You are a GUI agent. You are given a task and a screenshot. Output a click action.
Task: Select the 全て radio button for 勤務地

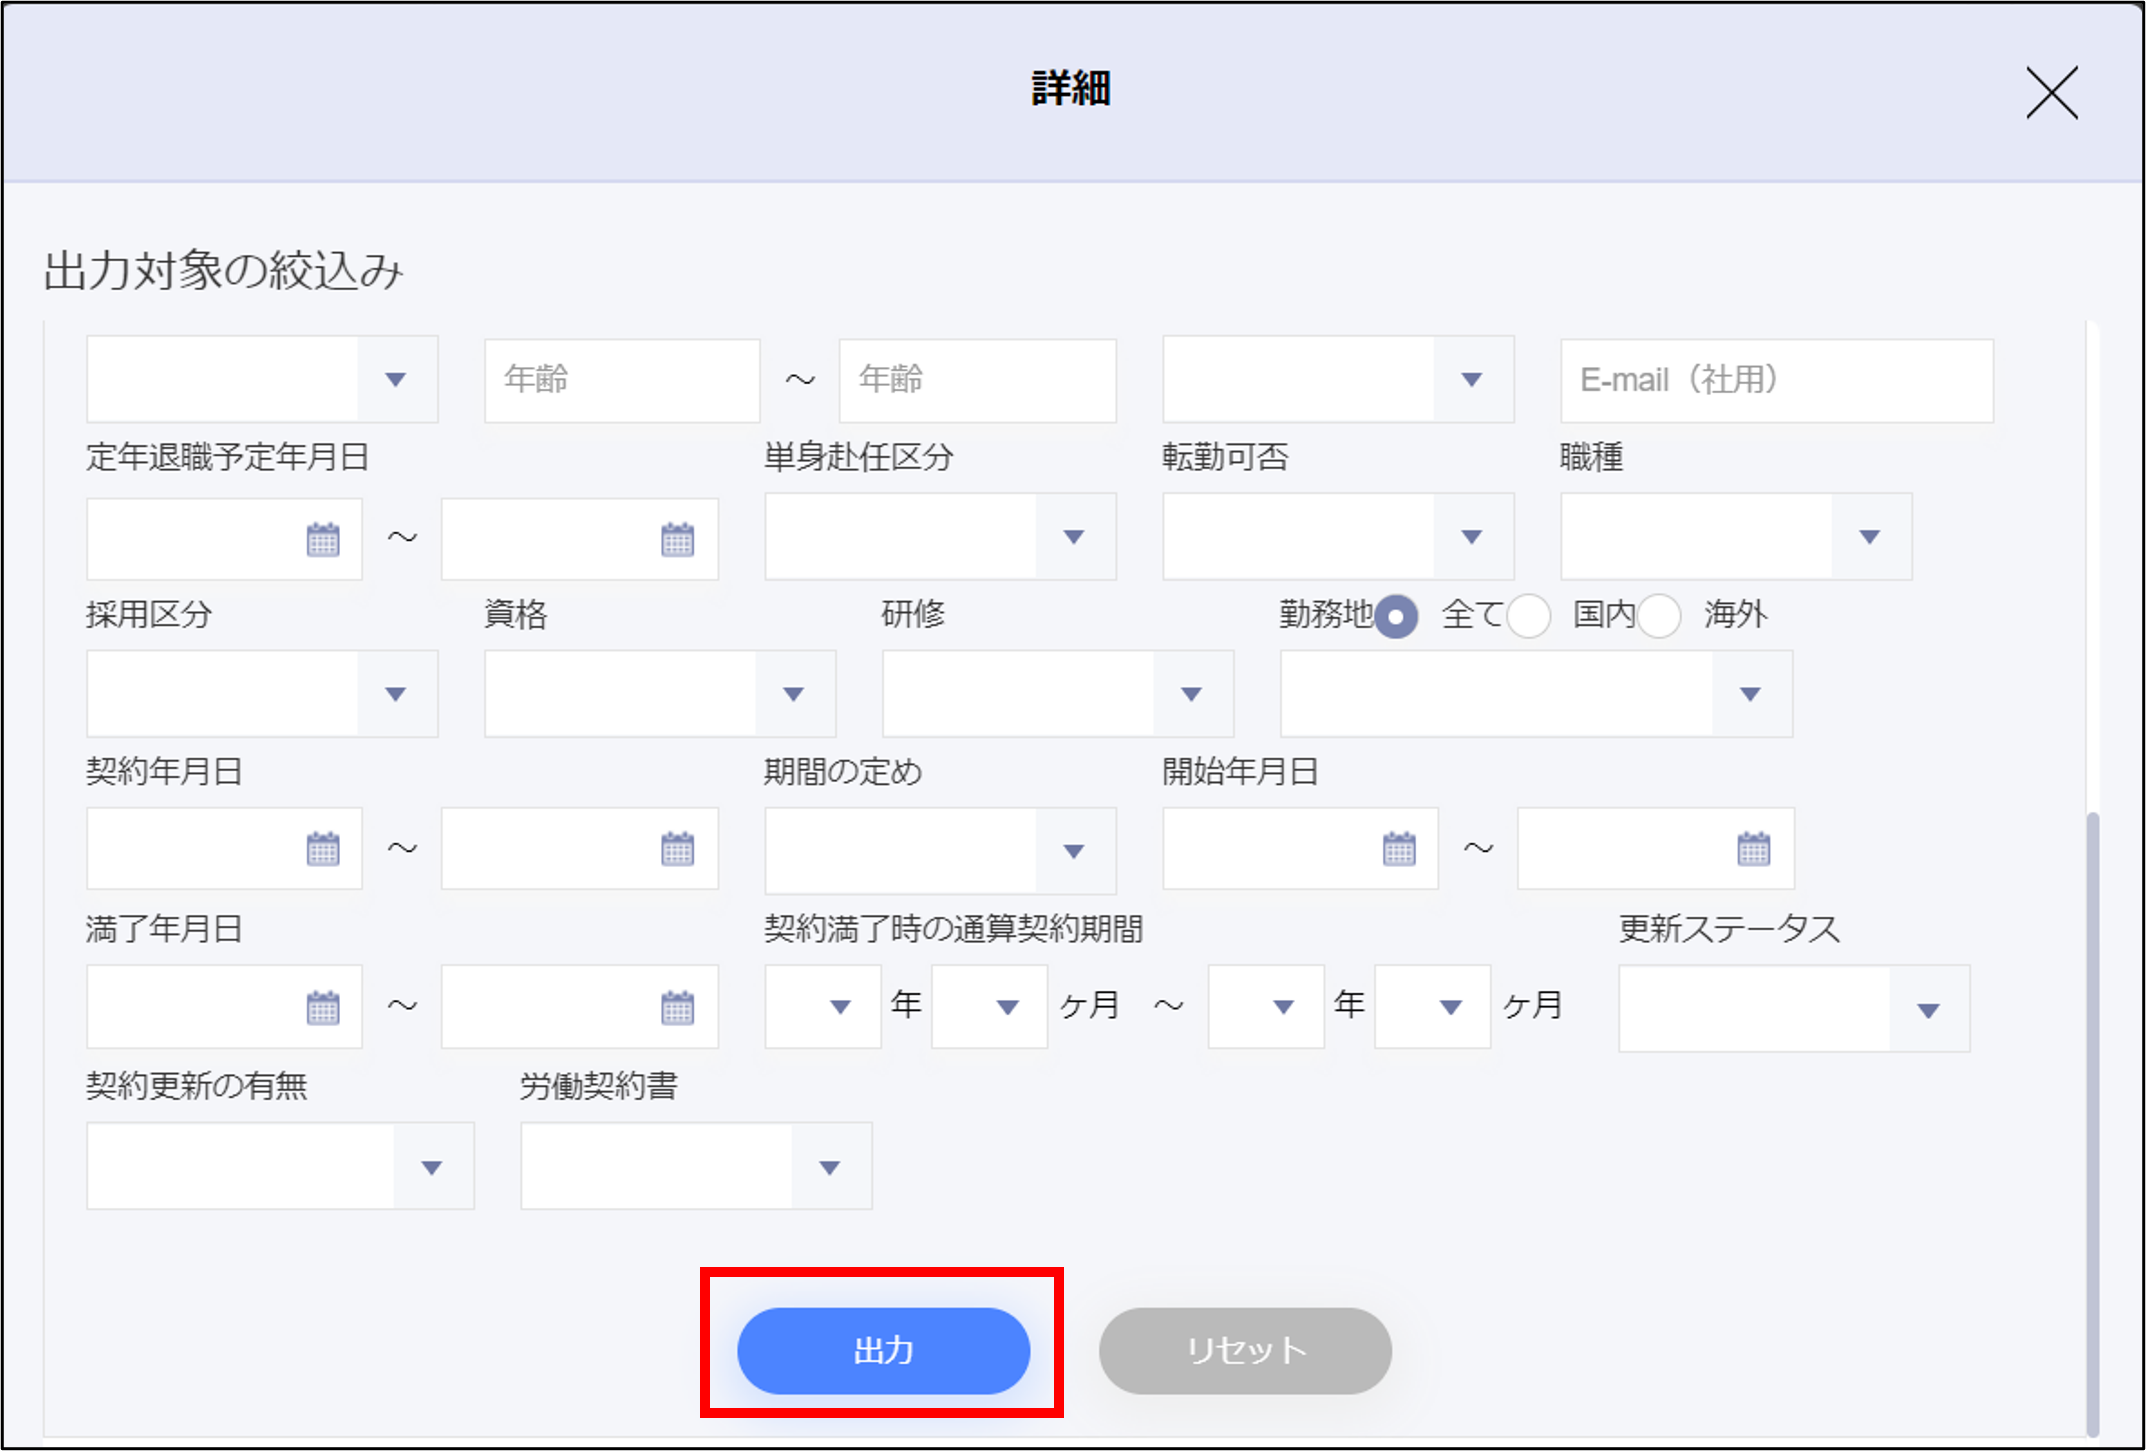[1396, 616]
